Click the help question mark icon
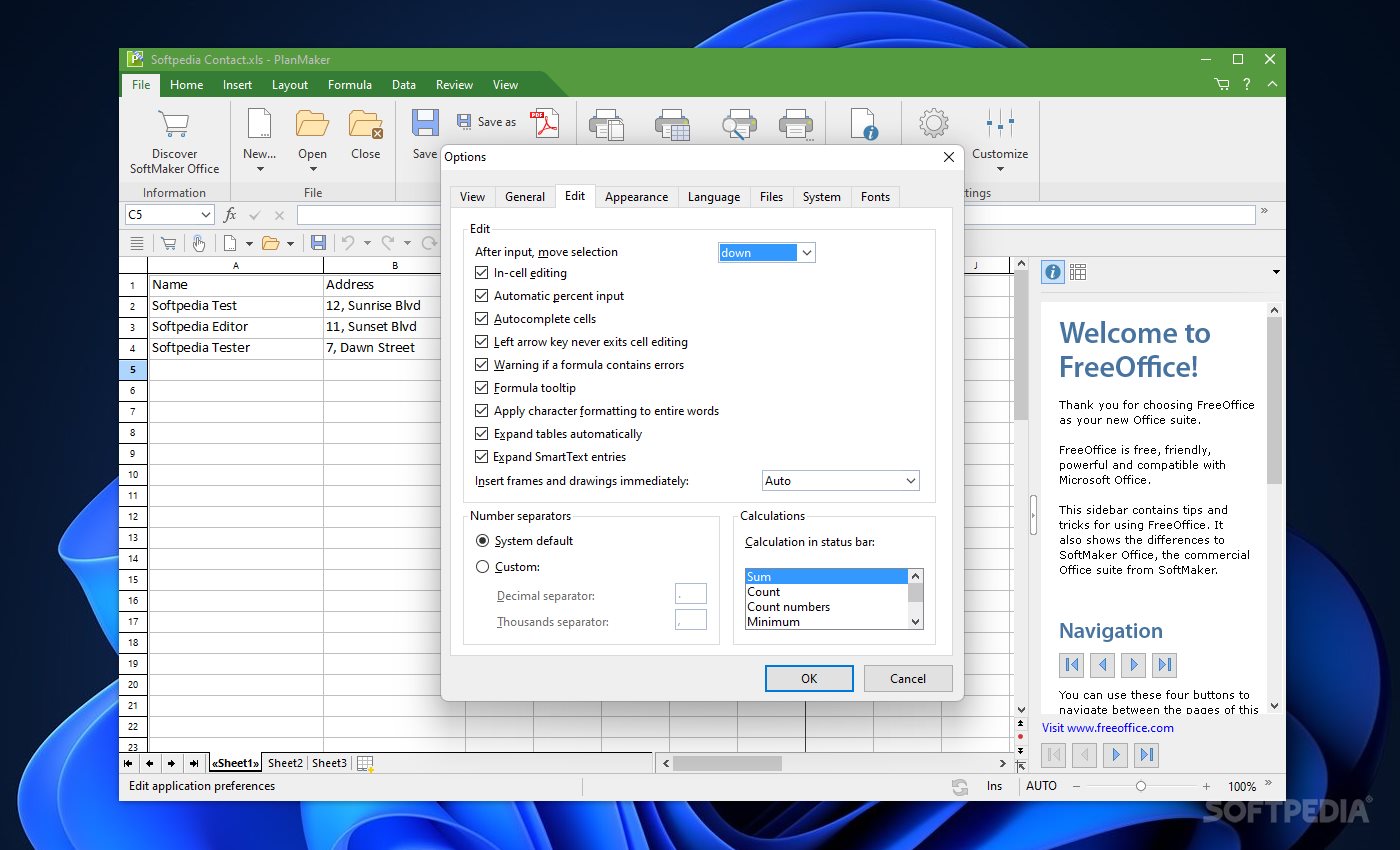The height and width of the screenshot is (850, 1400). click(x=1247, y=85)
